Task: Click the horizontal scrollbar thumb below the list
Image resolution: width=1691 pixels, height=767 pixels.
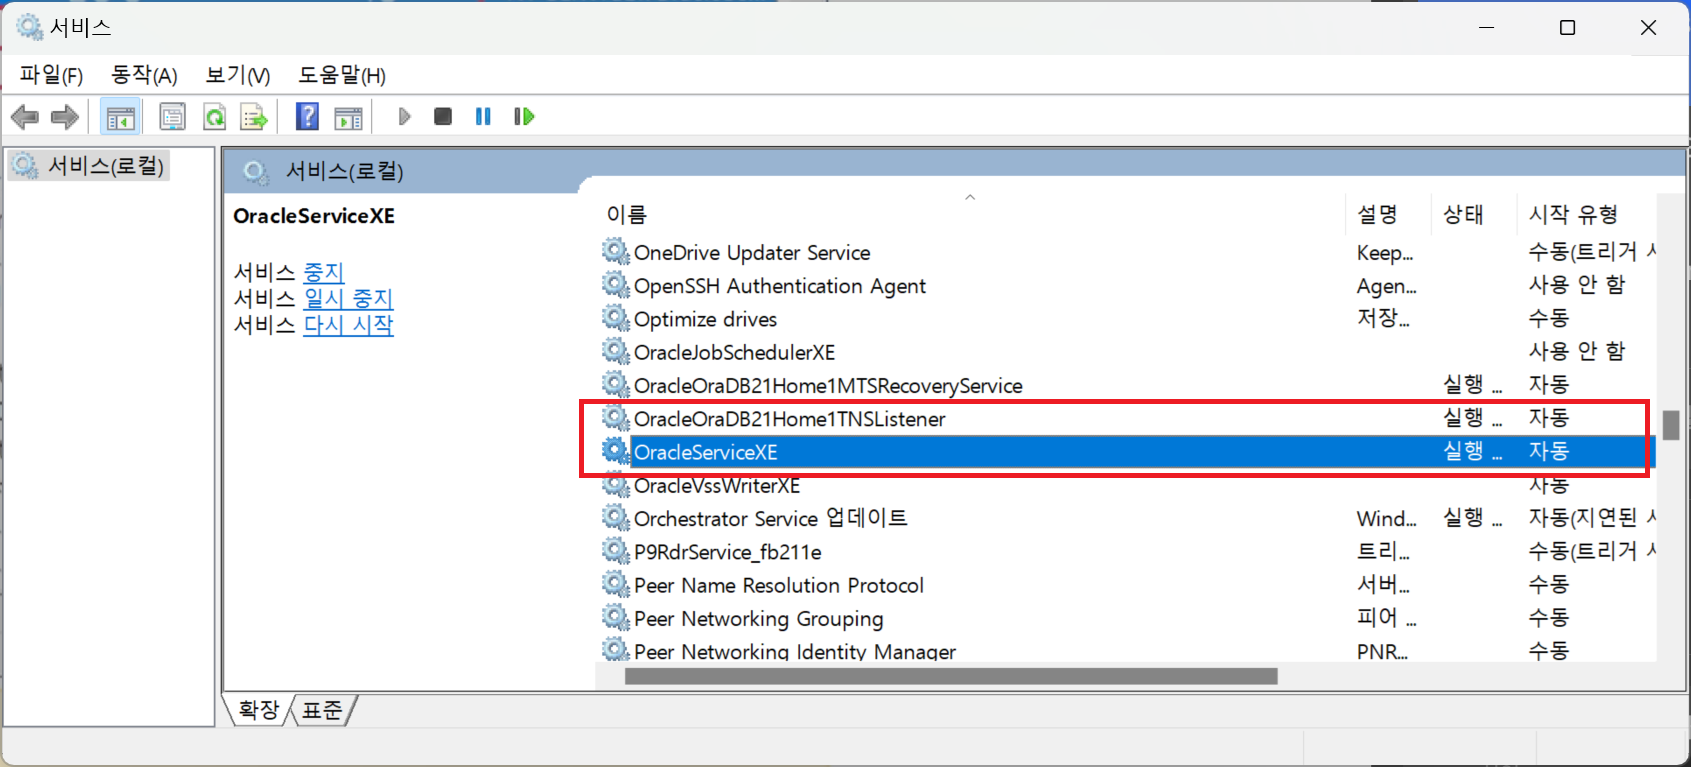Action: (951, 676)
